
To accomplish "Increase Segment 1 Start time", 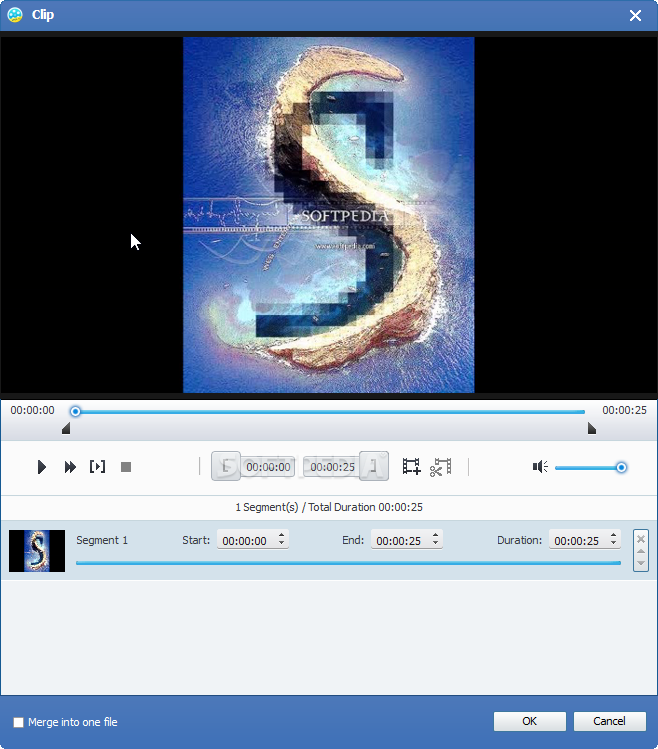I will pyautogui.click(x=281, y=535).
